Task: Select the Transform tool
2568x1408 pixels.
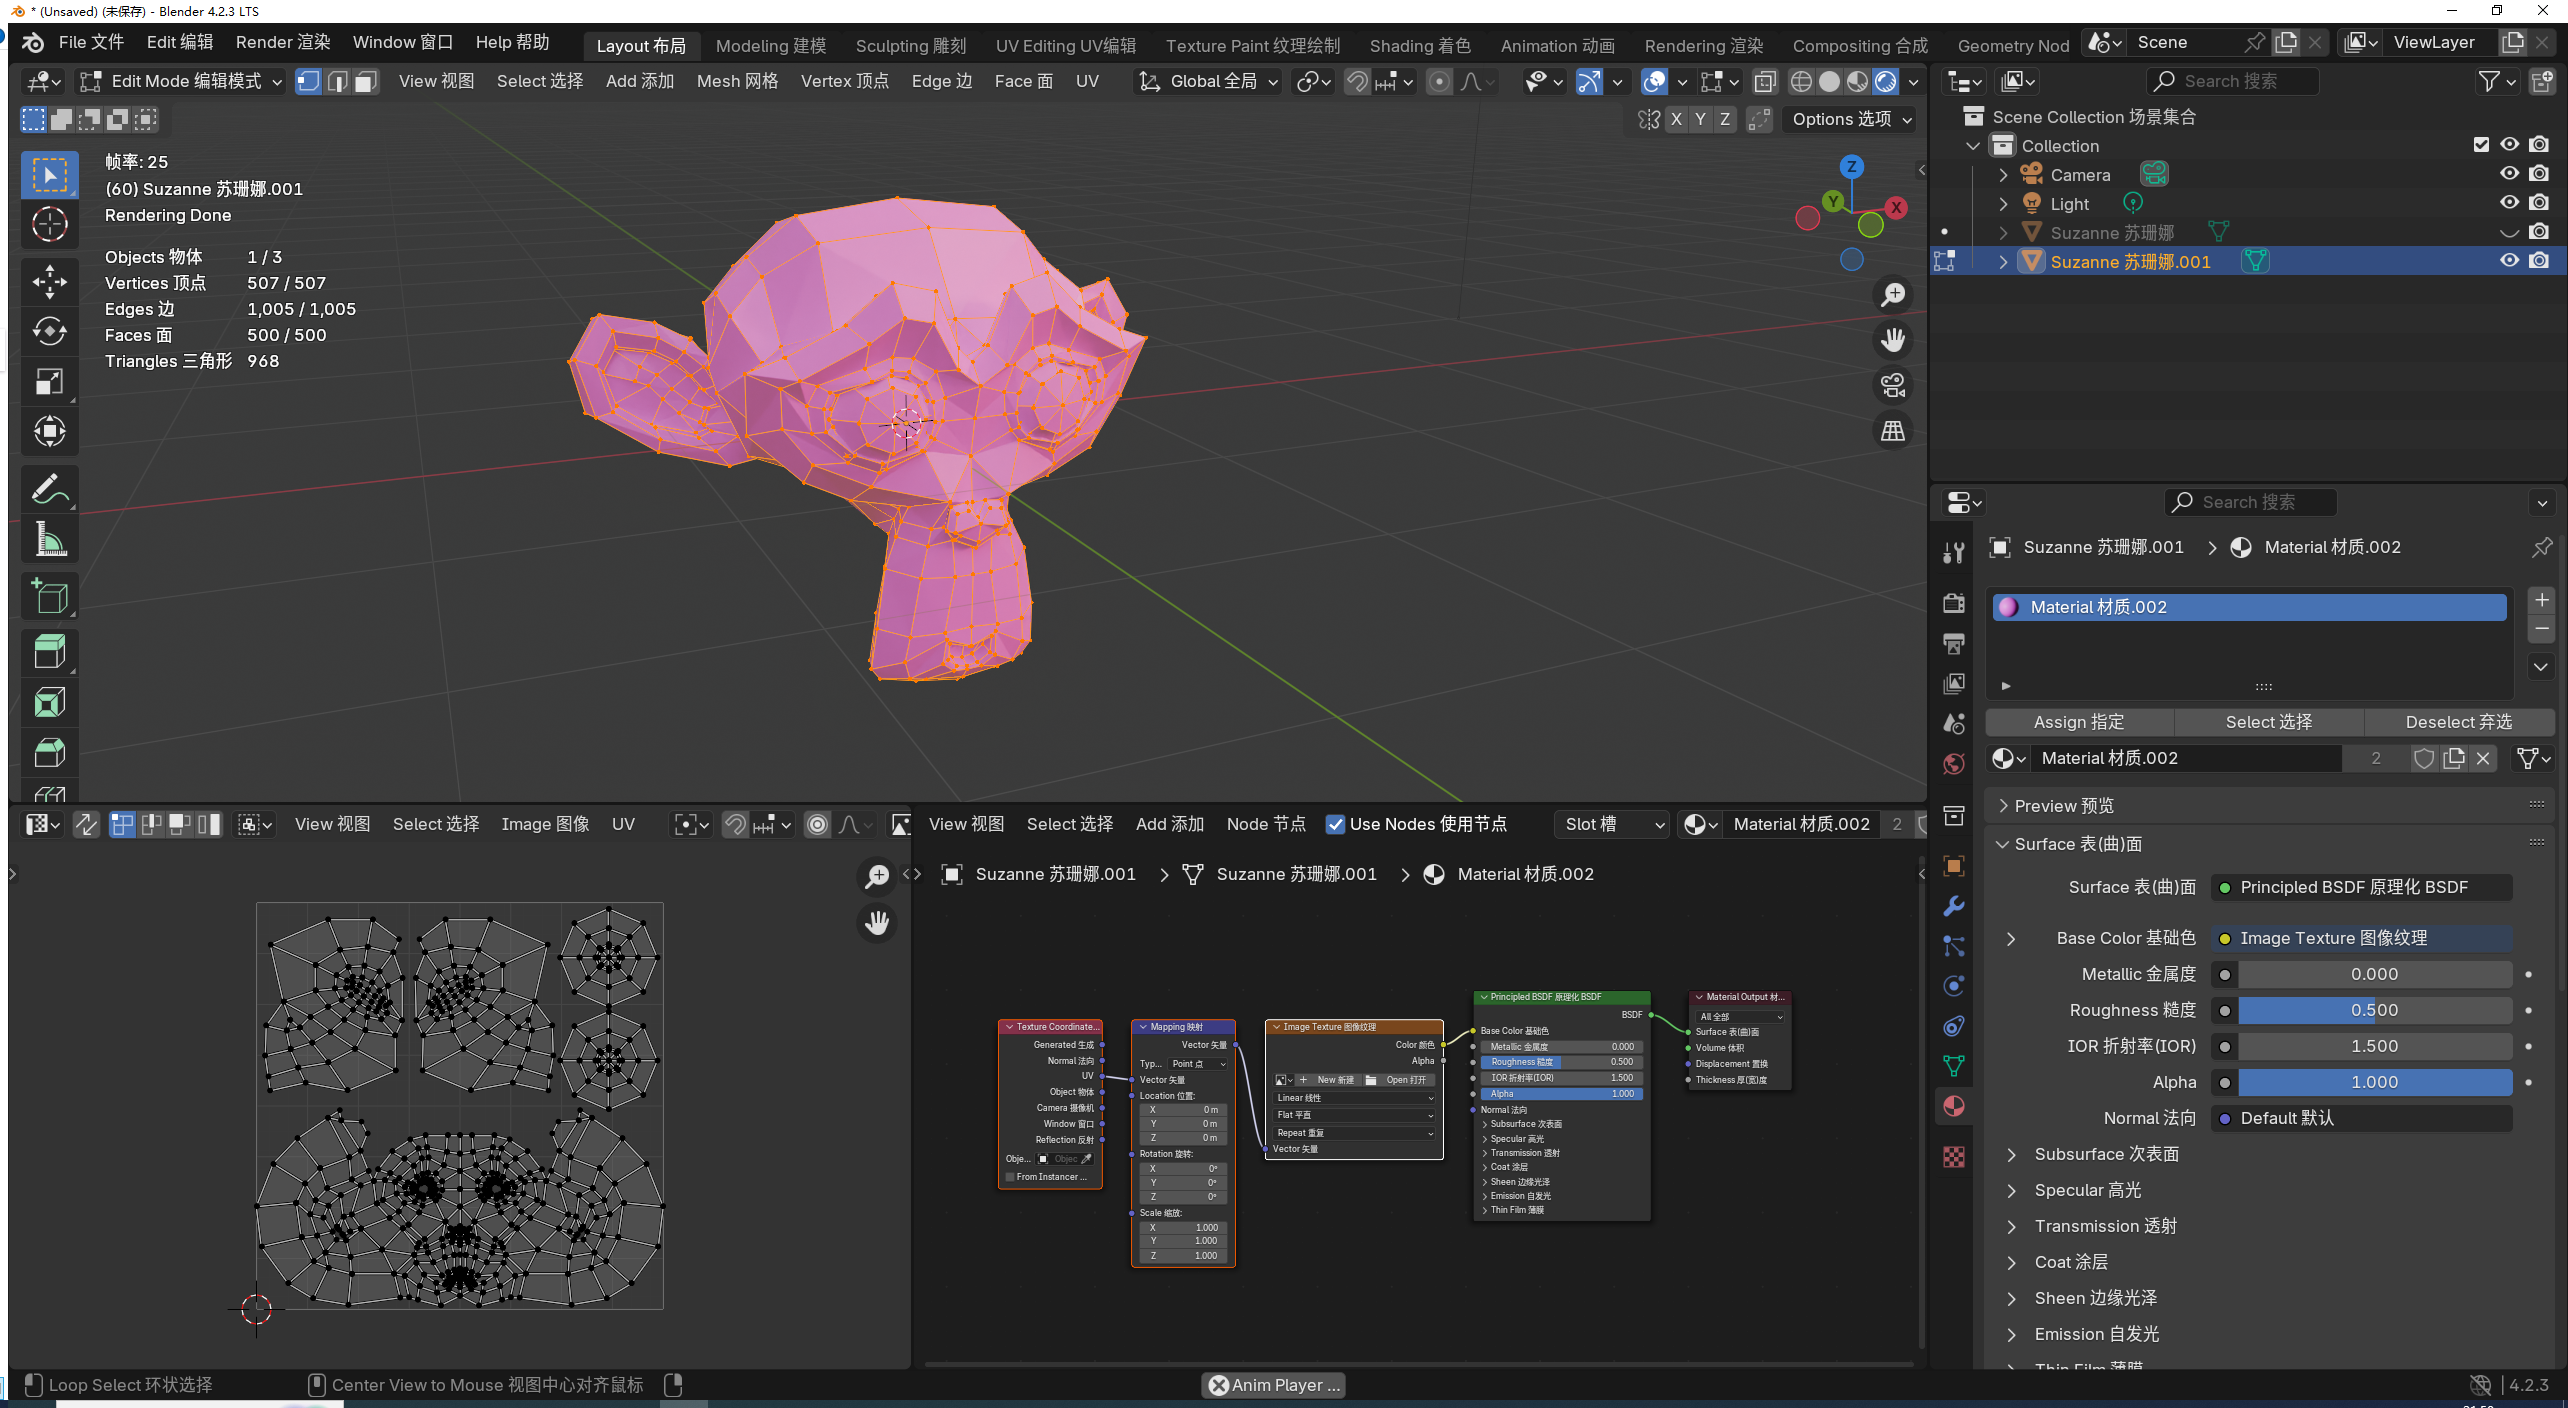Action: pyautogui.click(x=49, y=432)
